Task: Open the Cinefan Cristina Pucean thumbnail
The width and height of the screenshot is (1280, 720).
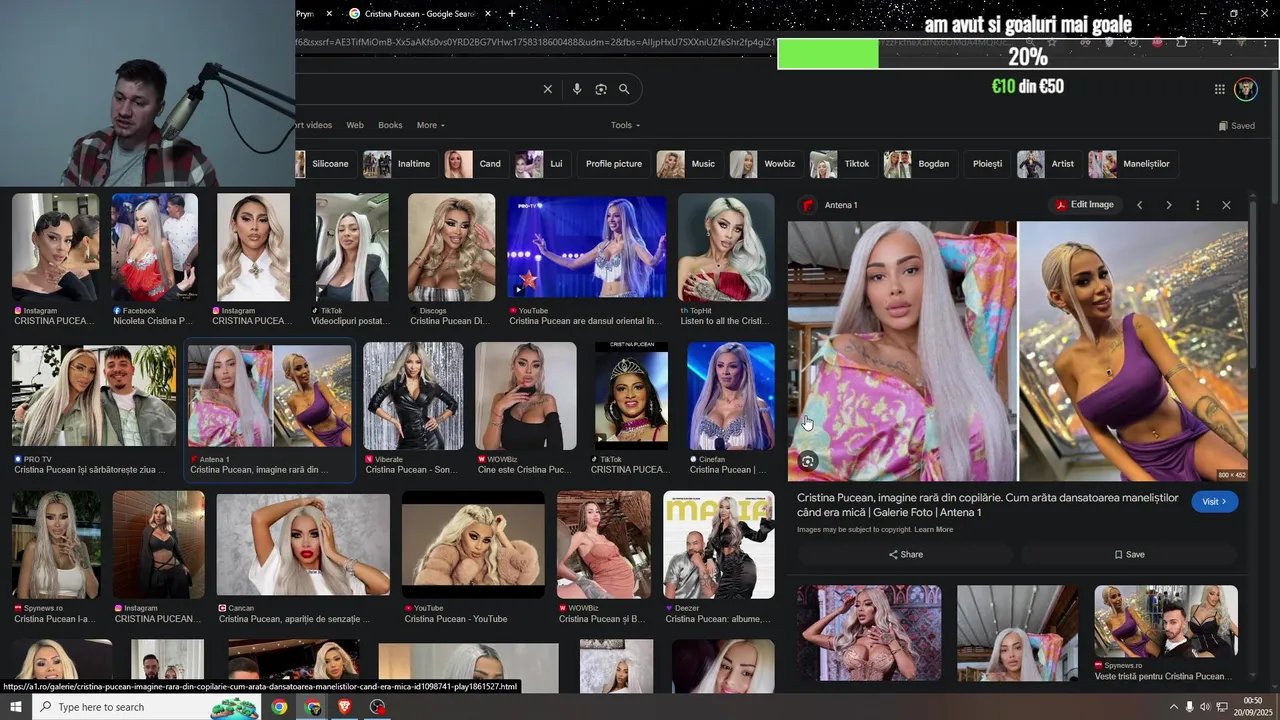Action: [731, 396]
